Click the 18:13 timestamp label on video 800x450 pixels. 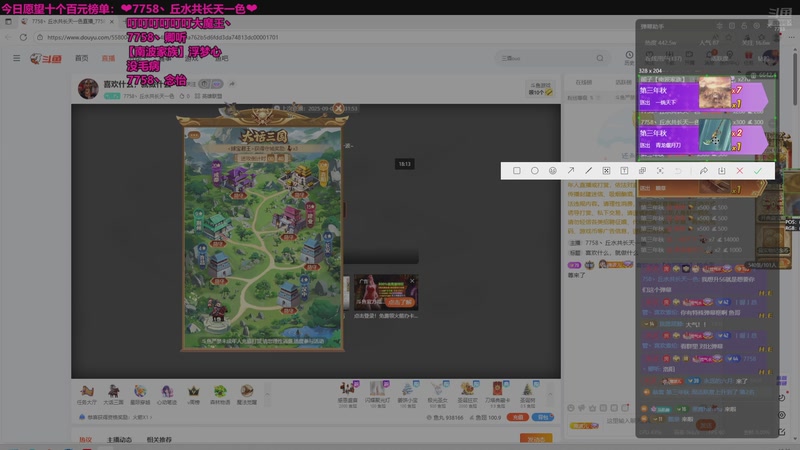point(405,164)
